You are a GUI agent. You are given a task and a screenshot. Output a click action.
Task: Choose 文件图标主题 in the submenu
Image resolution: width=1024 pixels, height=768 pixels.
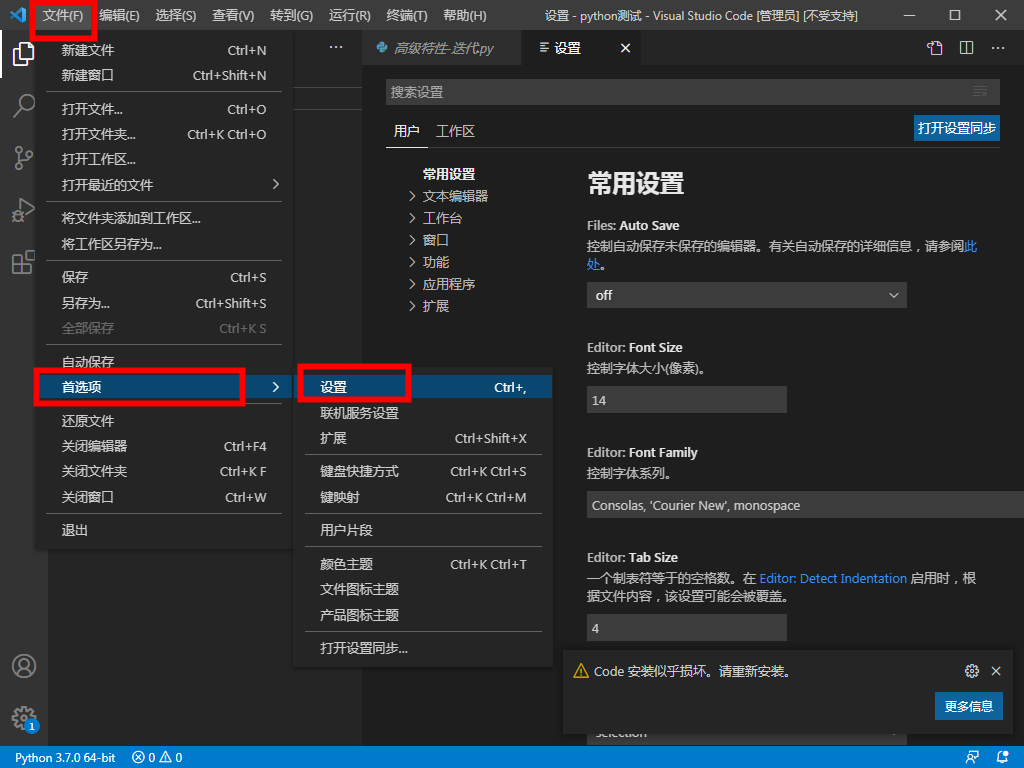(x=423, y=590)
